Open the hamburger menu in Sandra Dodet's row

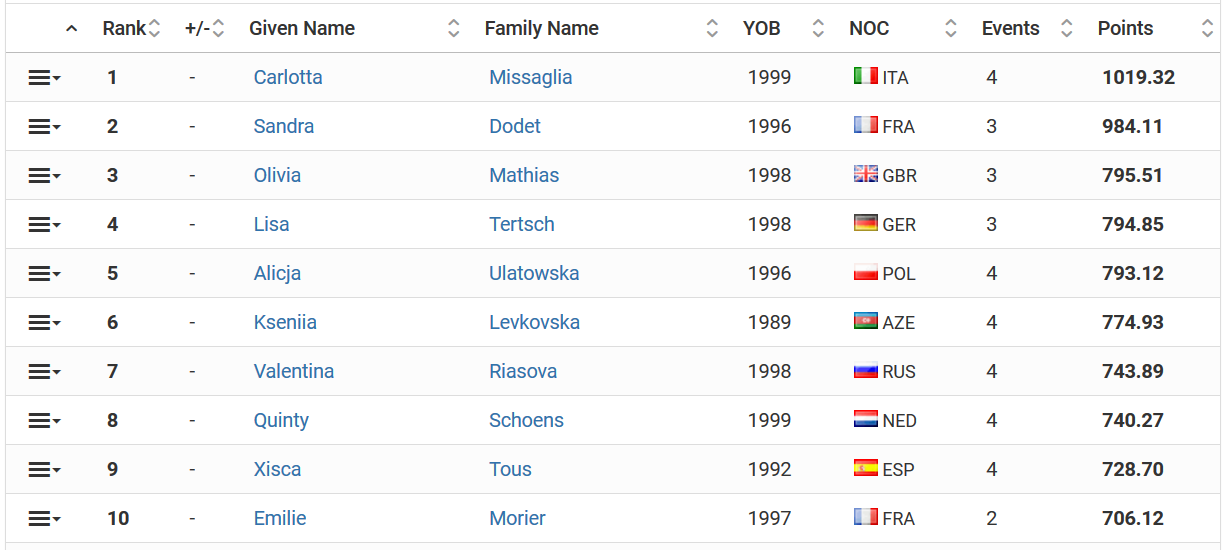pos(44,127)
